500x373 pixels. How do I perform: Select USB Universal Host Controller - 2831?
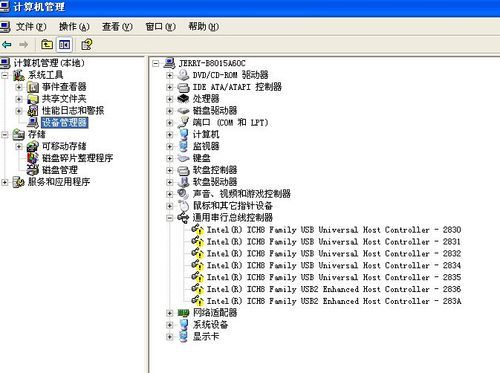[x=334, y=242]
